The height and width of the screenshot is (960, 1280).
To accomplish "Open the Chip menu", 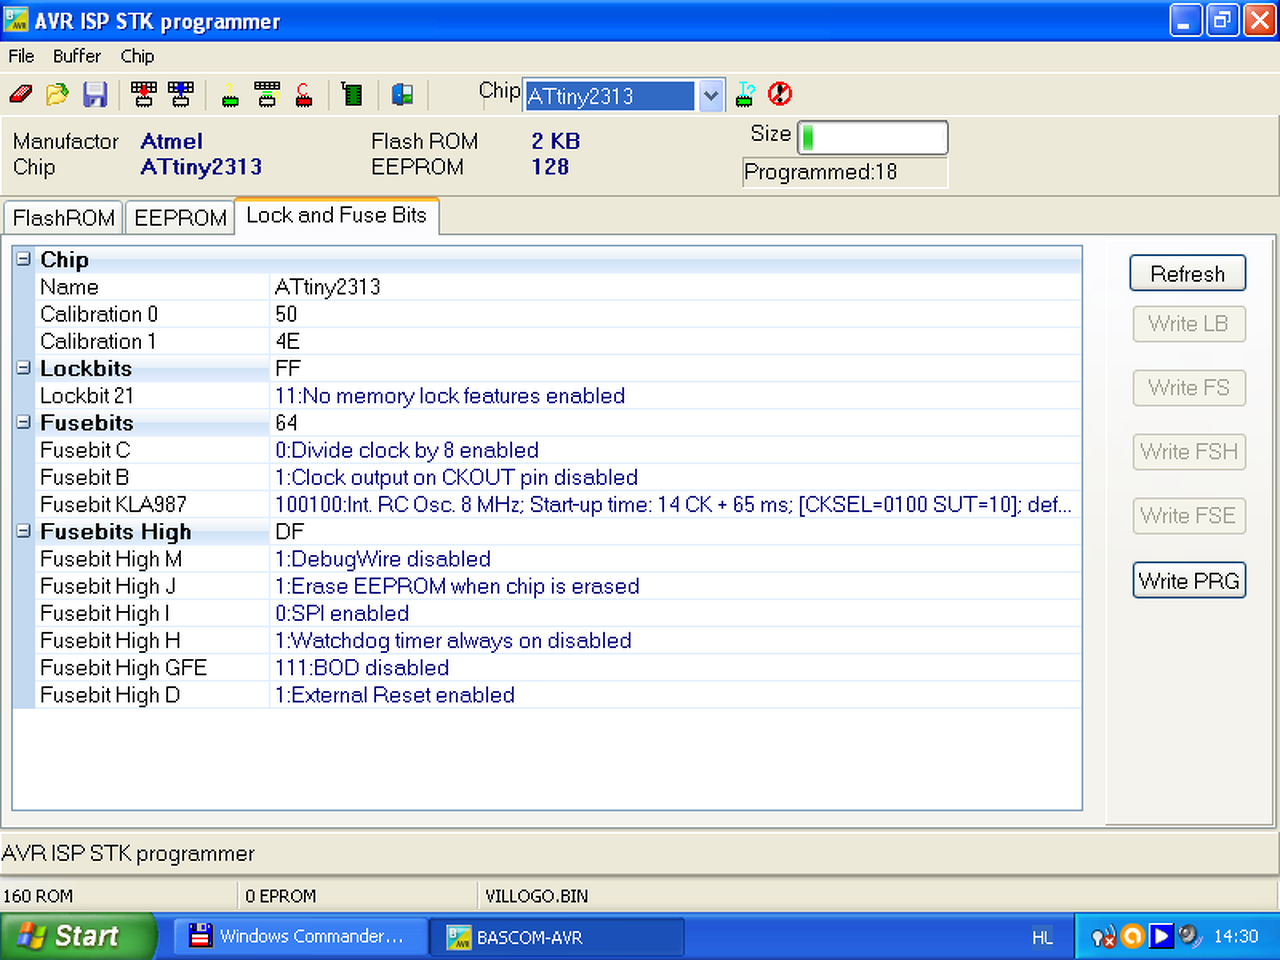I will pyautogui.click(x=137, y=56).
